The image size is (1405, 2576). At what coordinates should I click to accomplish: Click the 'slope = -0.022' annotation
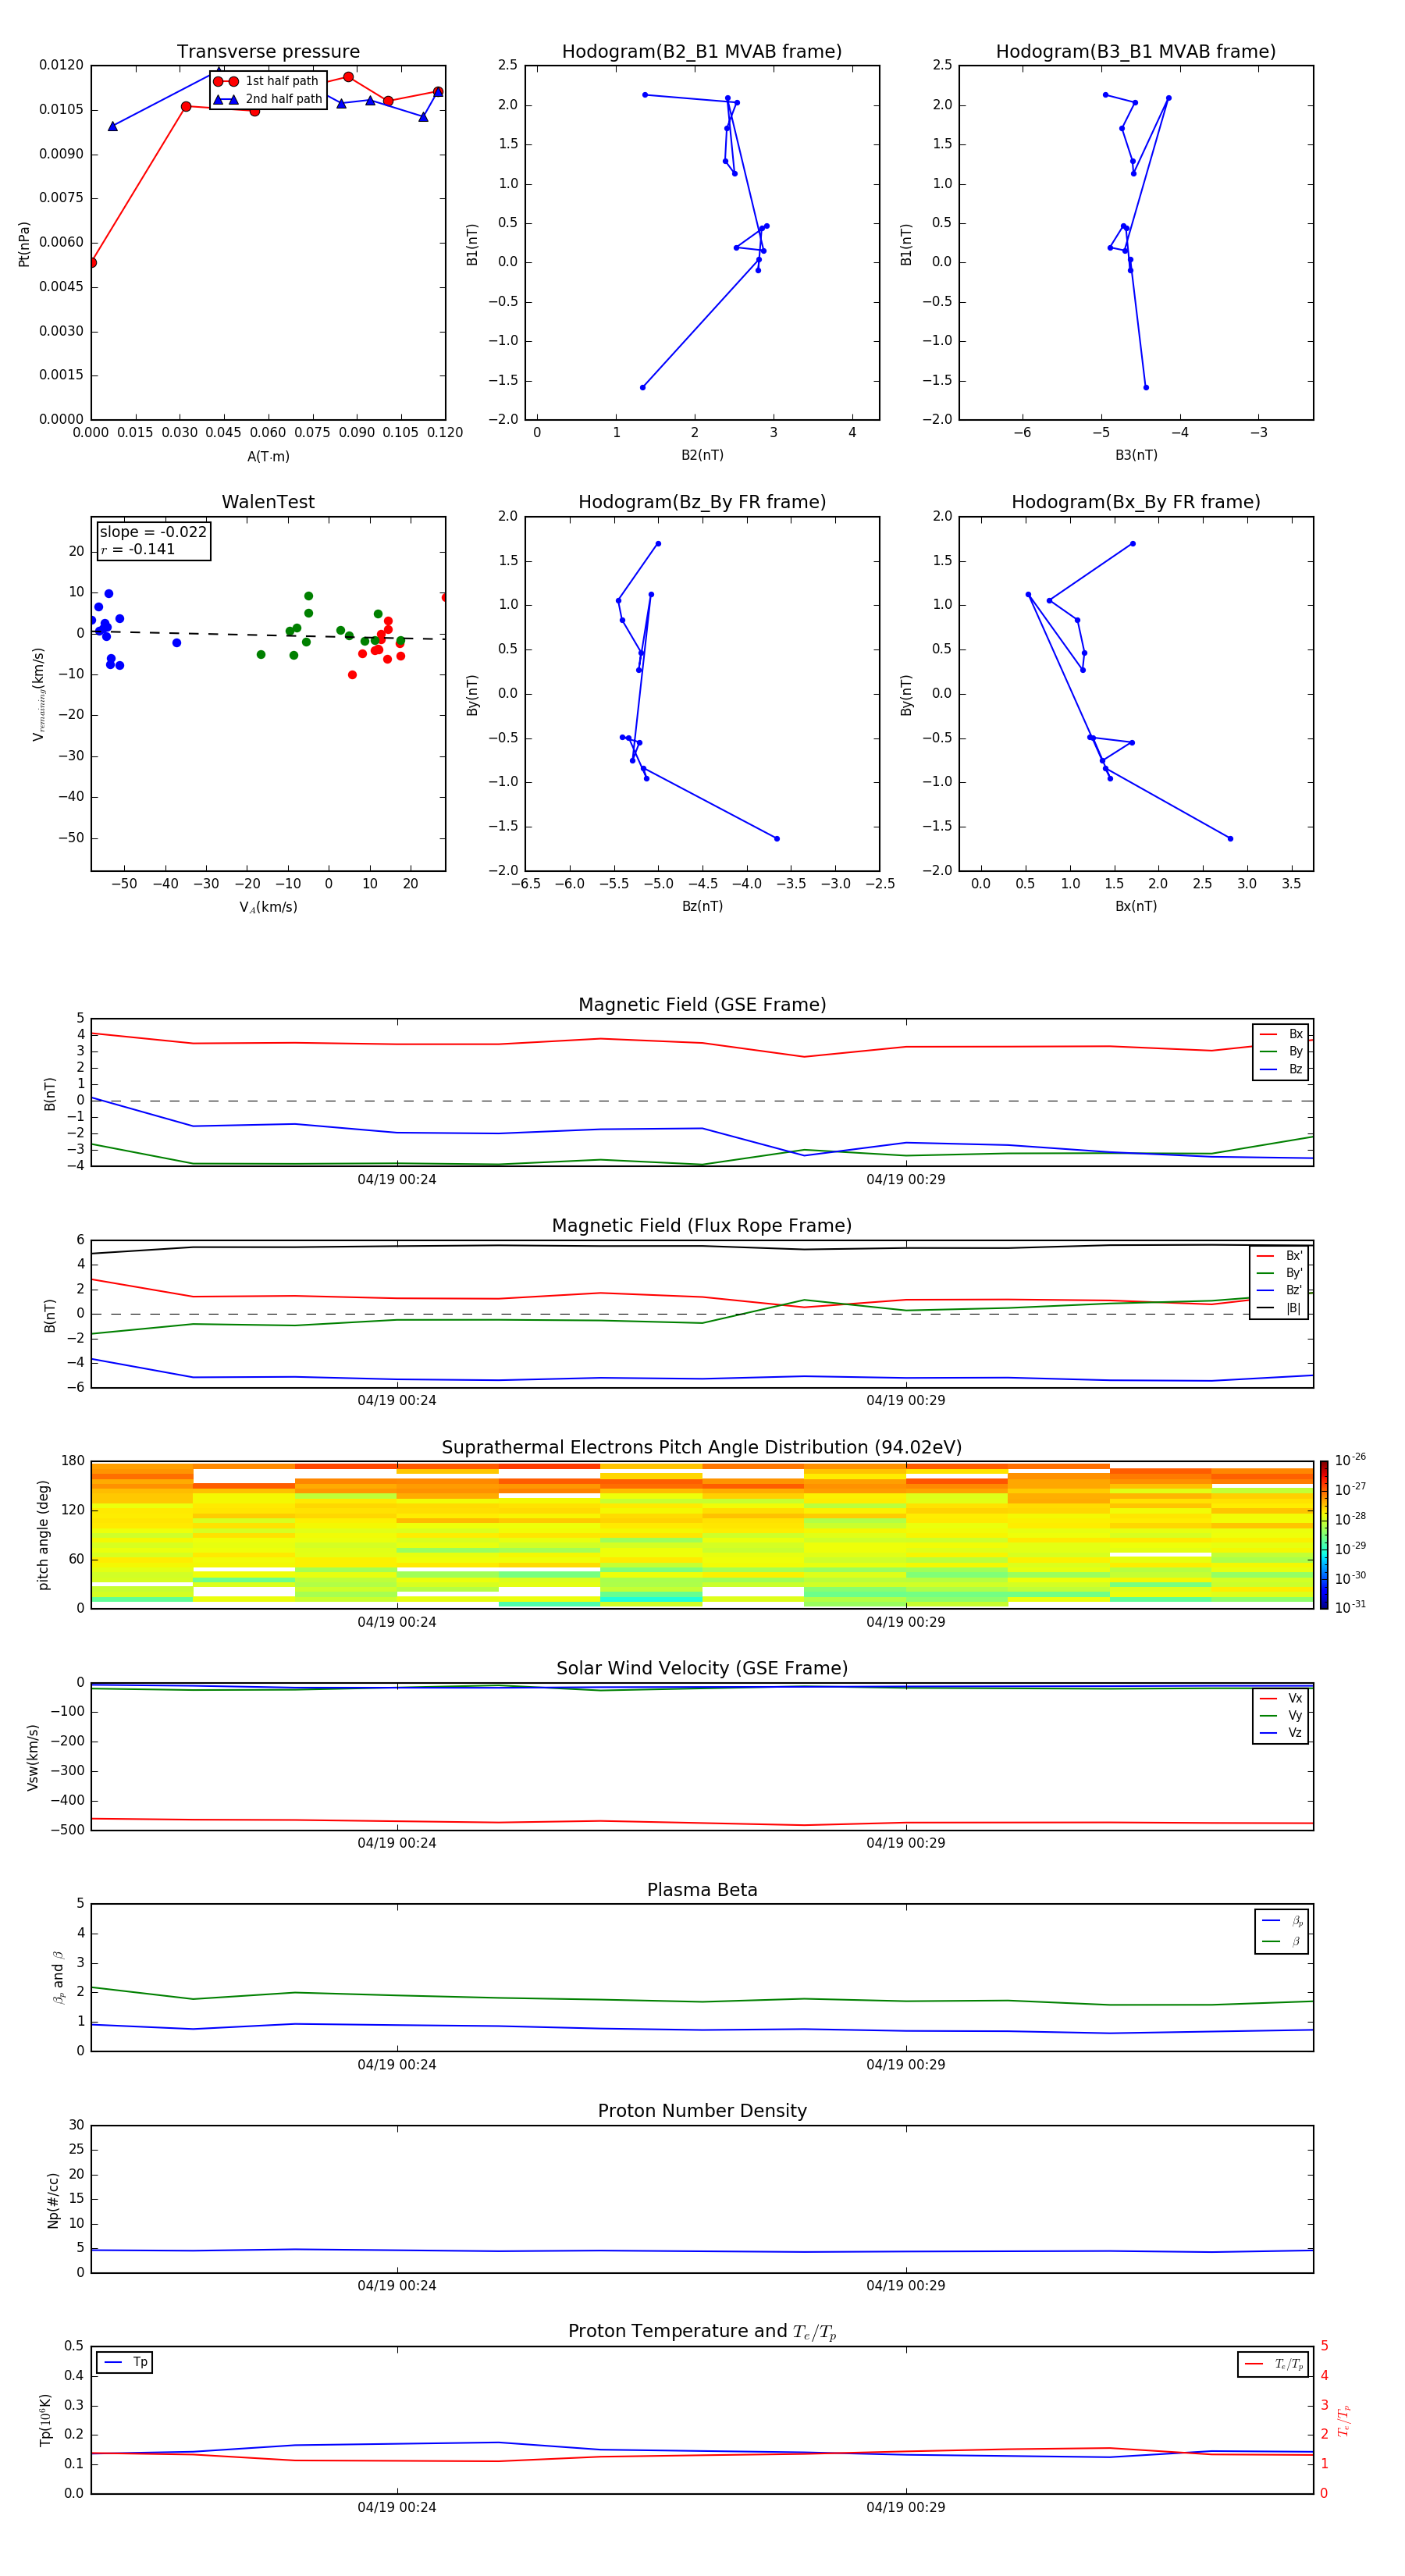[153, 532]
